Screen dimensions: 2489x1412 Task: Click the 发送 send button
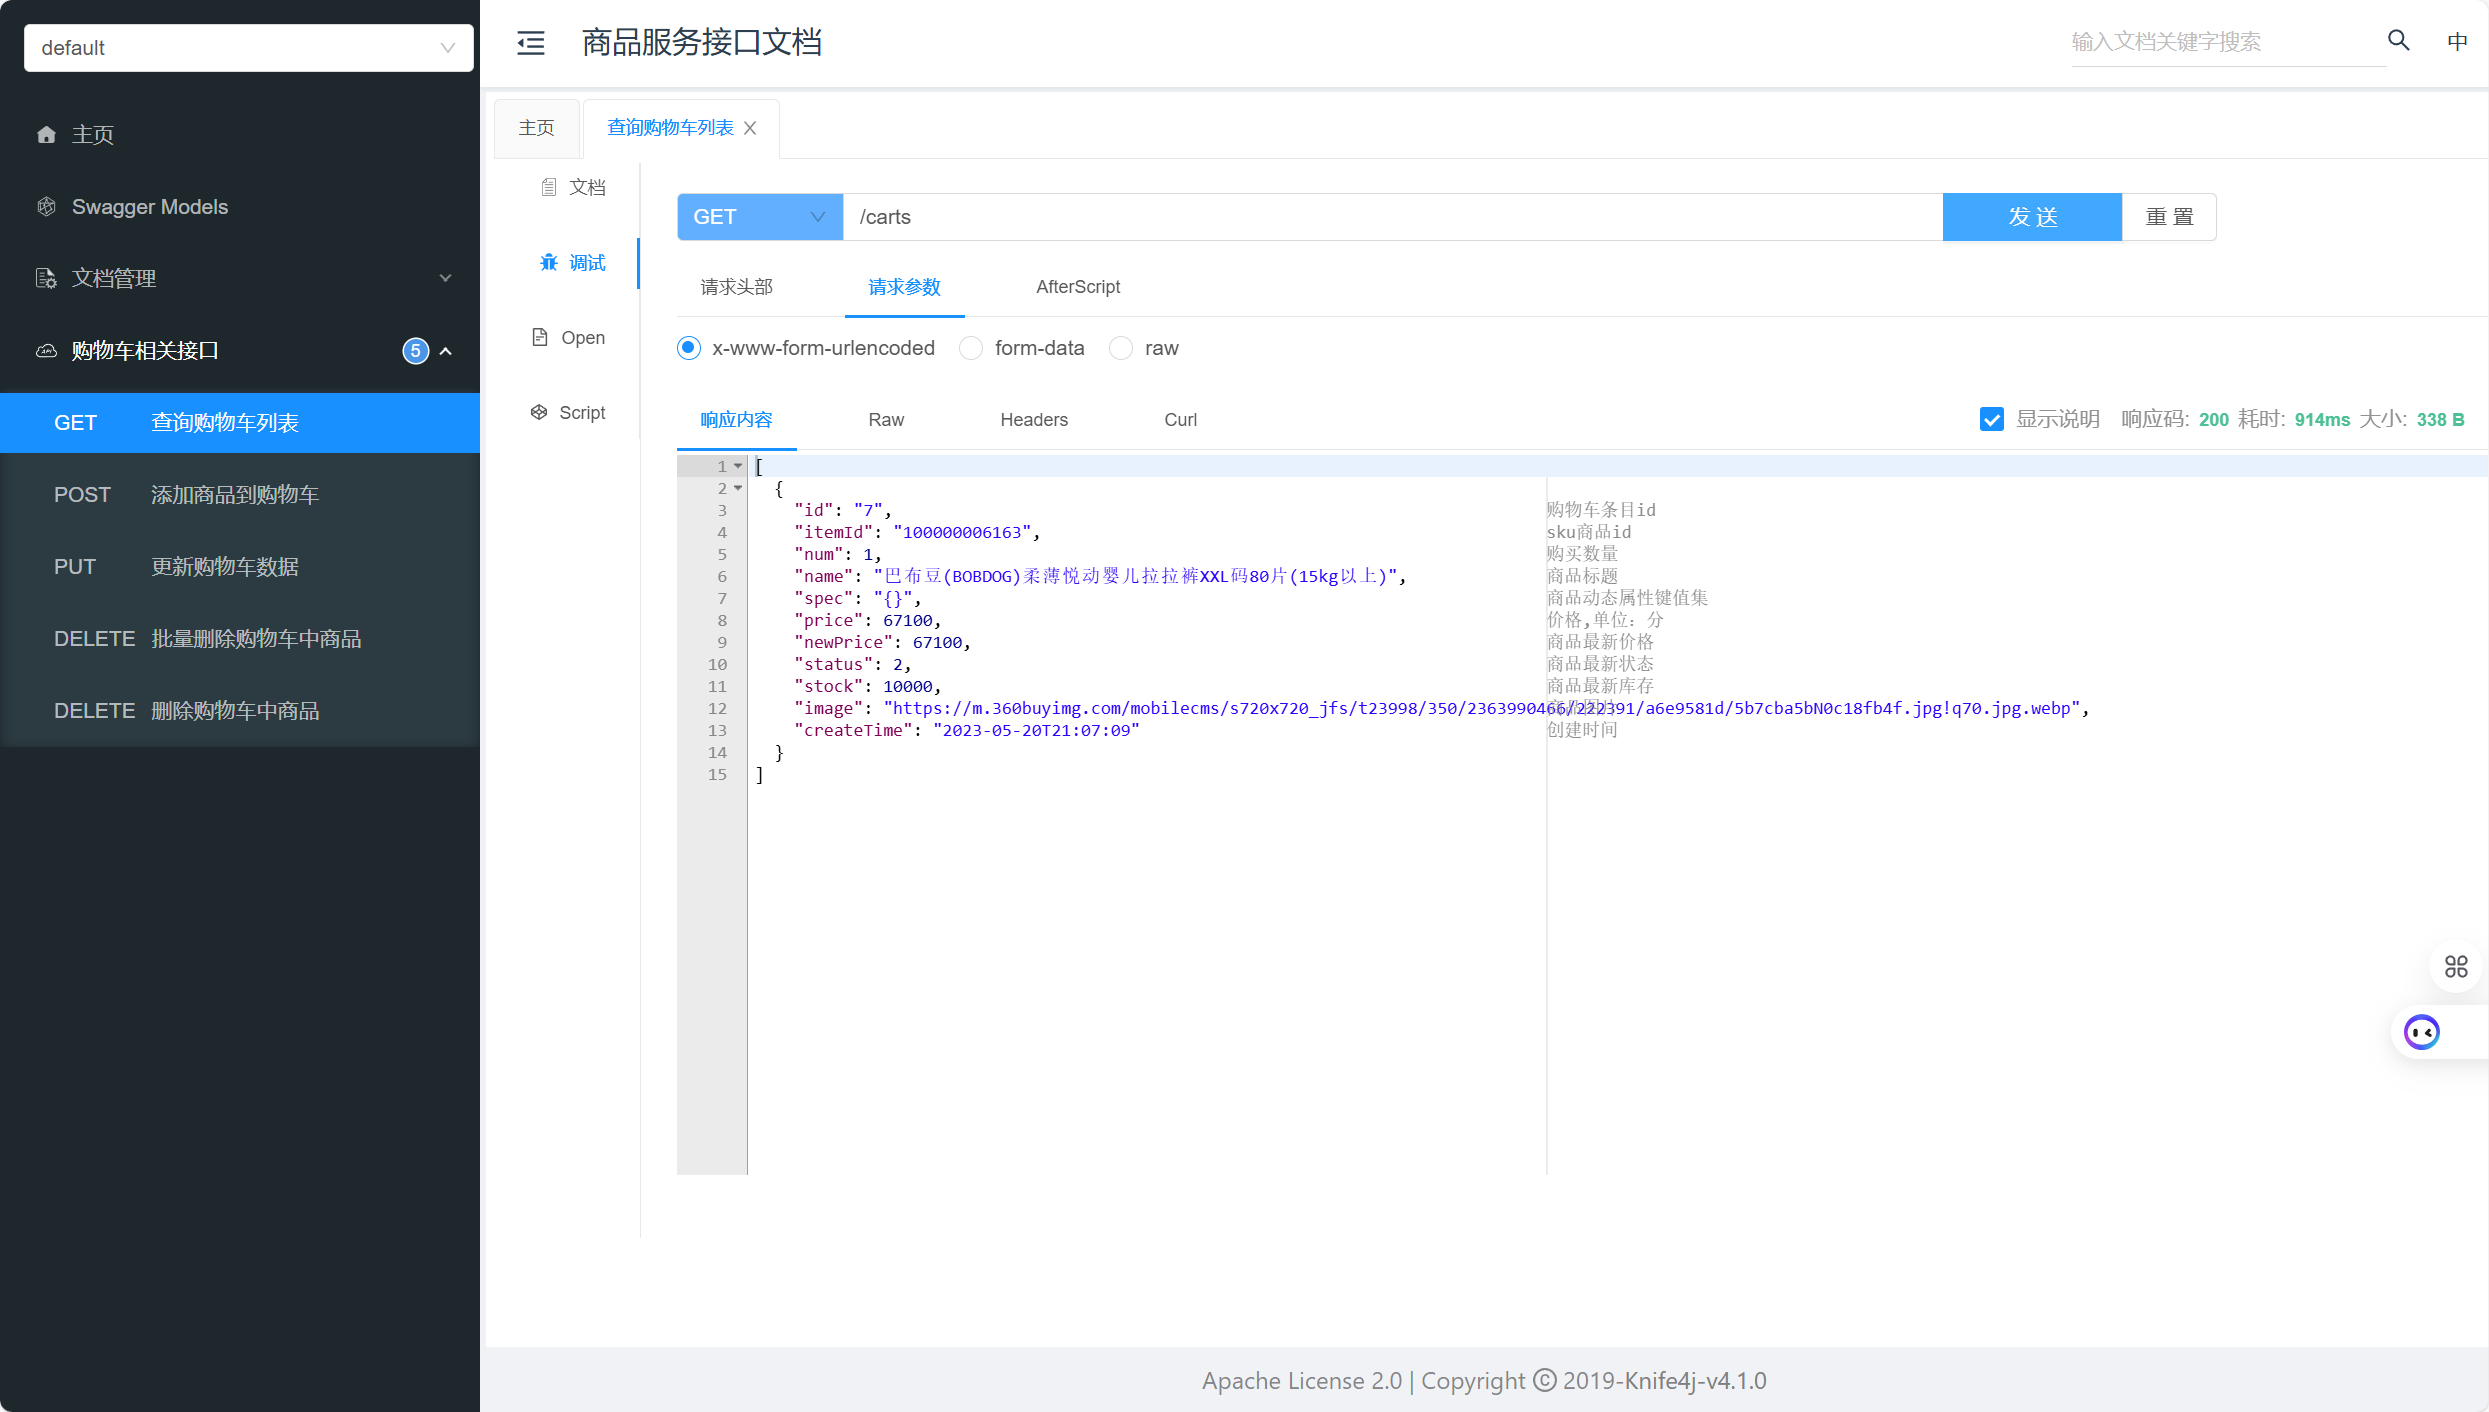coord(2031,217)
